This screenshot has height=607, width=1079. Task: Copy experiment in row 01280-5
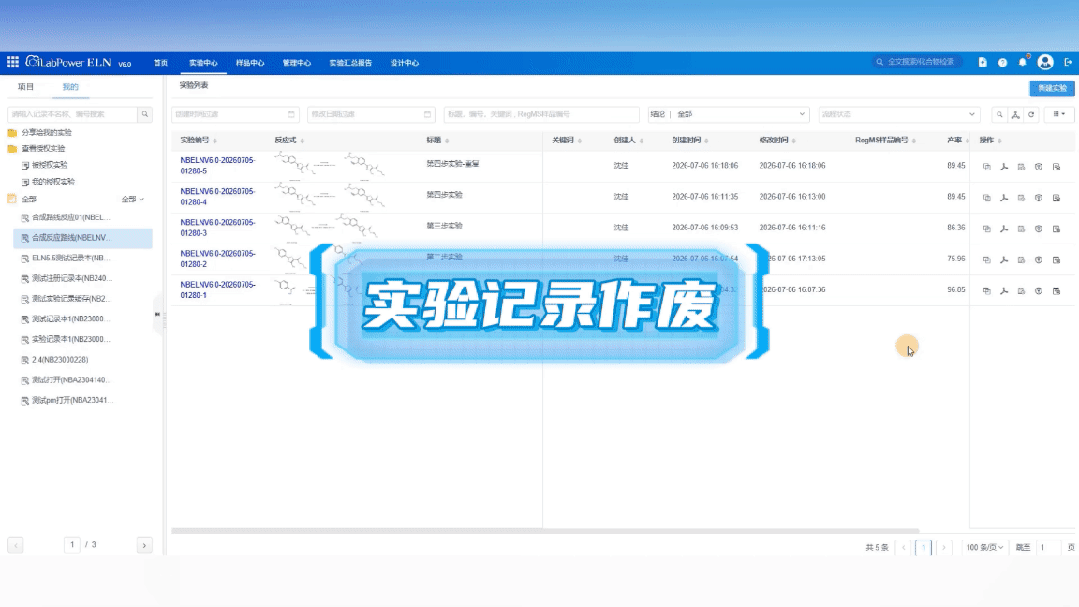pyautogui.click(x=986, y=167)
